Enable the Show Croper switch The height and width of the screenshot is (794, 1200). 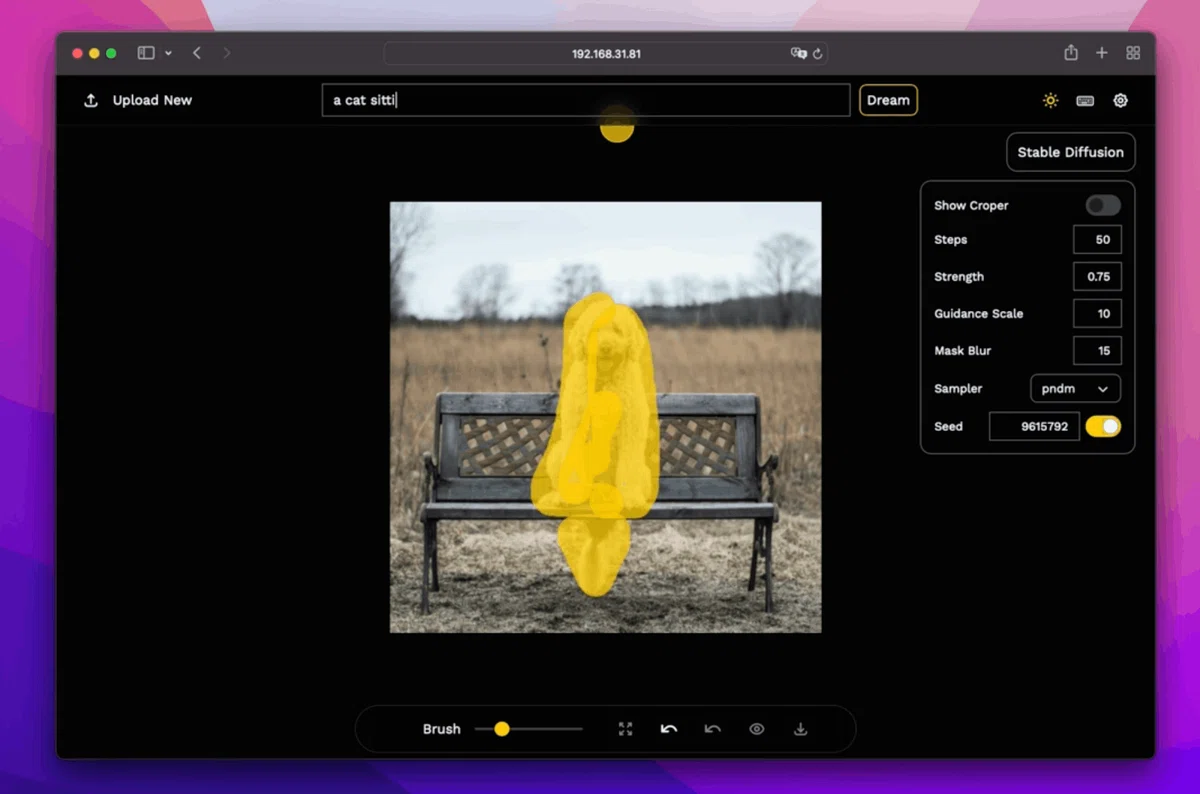click(x=1103, y=205)
